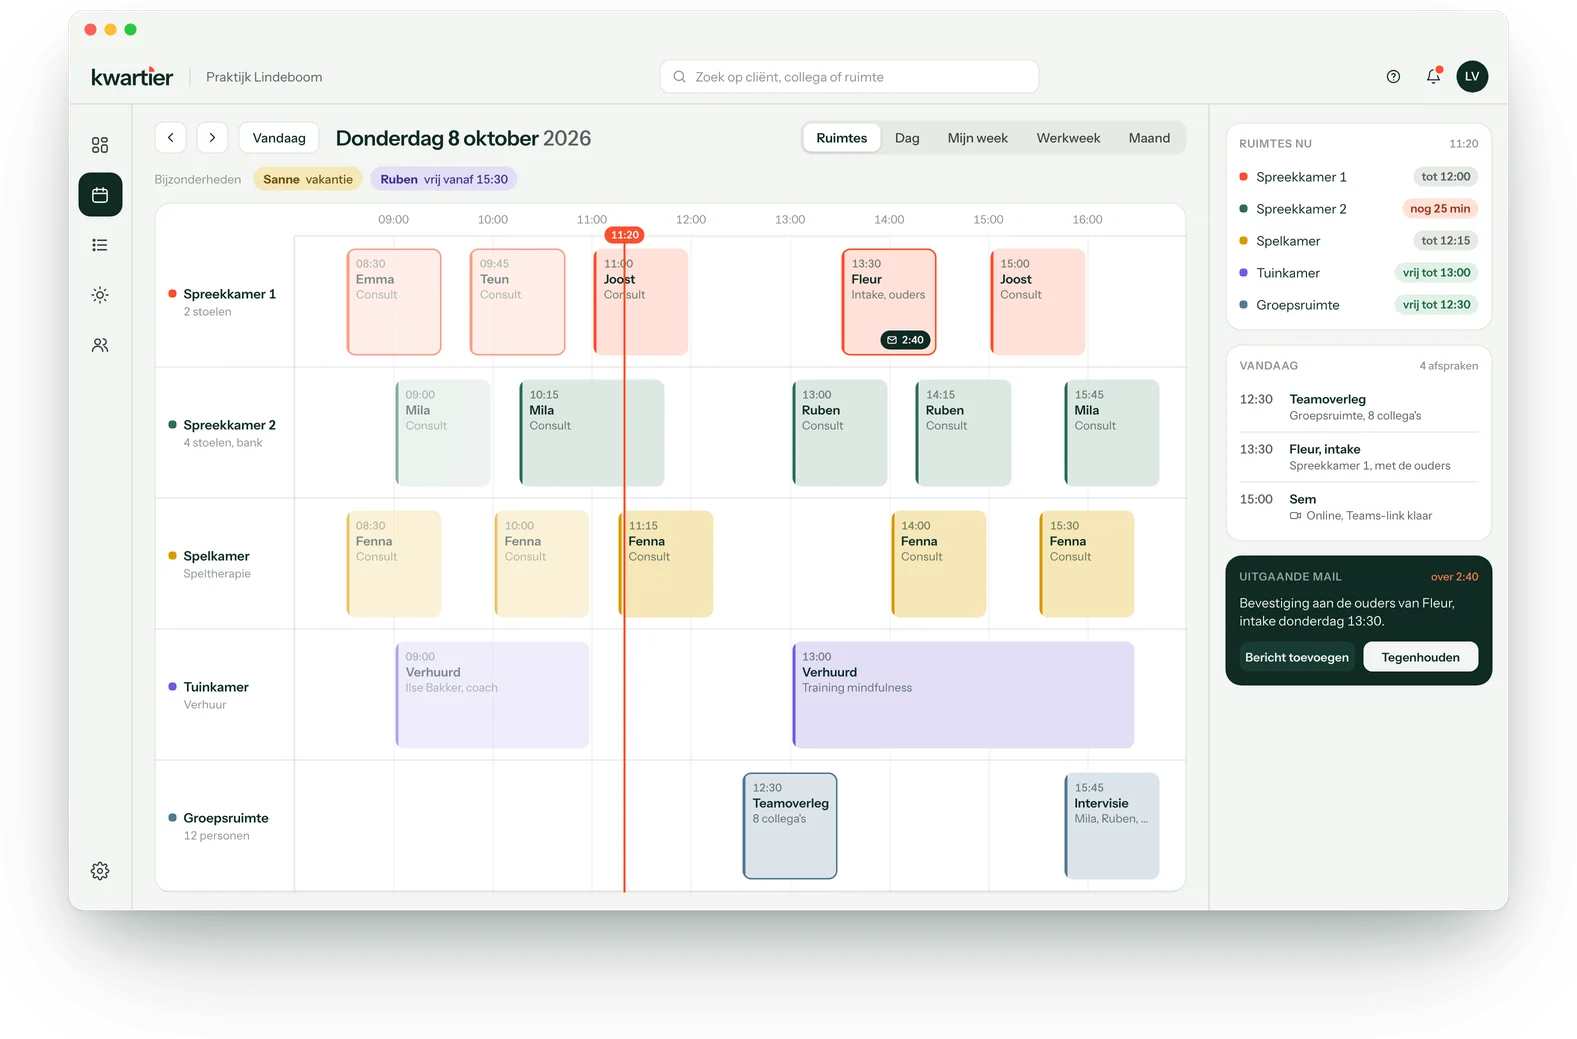The image size is (1577, 1039).
Task: Open the 08:30 Emma consult appointment
Action: click(x=394, y=302)
